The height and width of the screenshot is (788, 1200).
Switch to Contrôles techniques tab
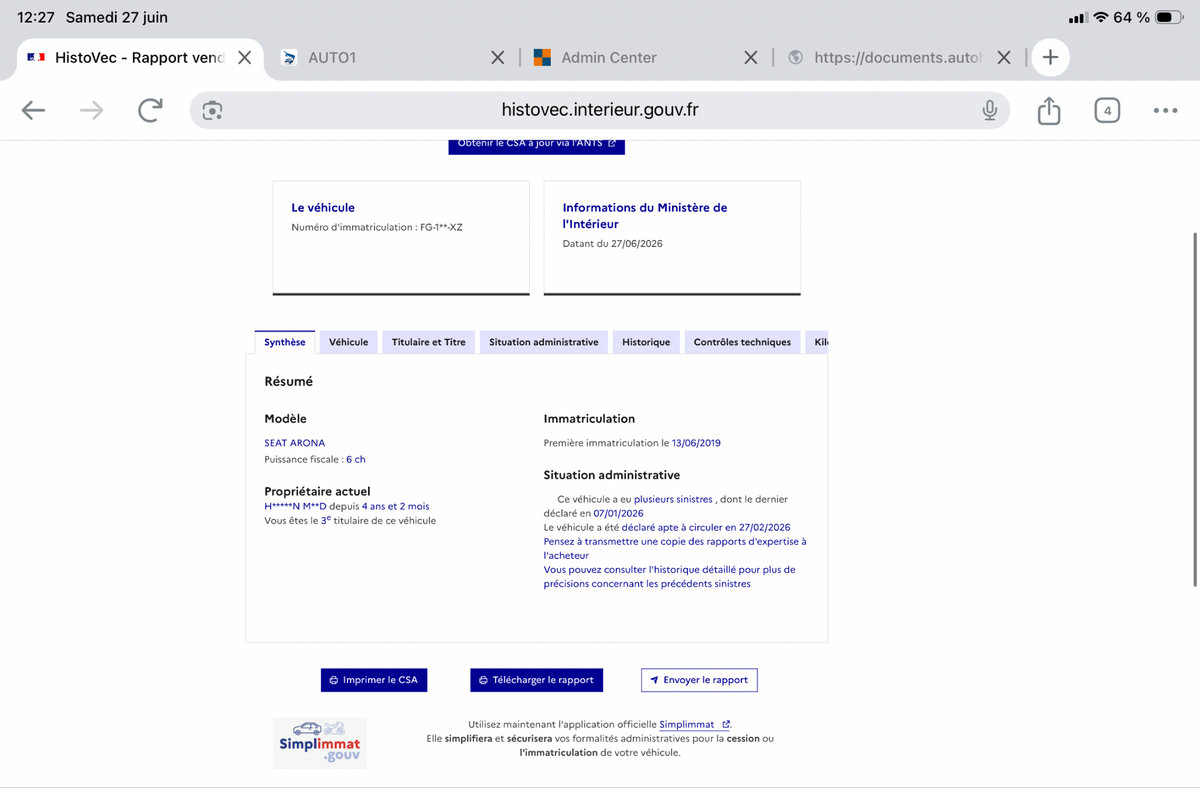[x=742, y=342]
